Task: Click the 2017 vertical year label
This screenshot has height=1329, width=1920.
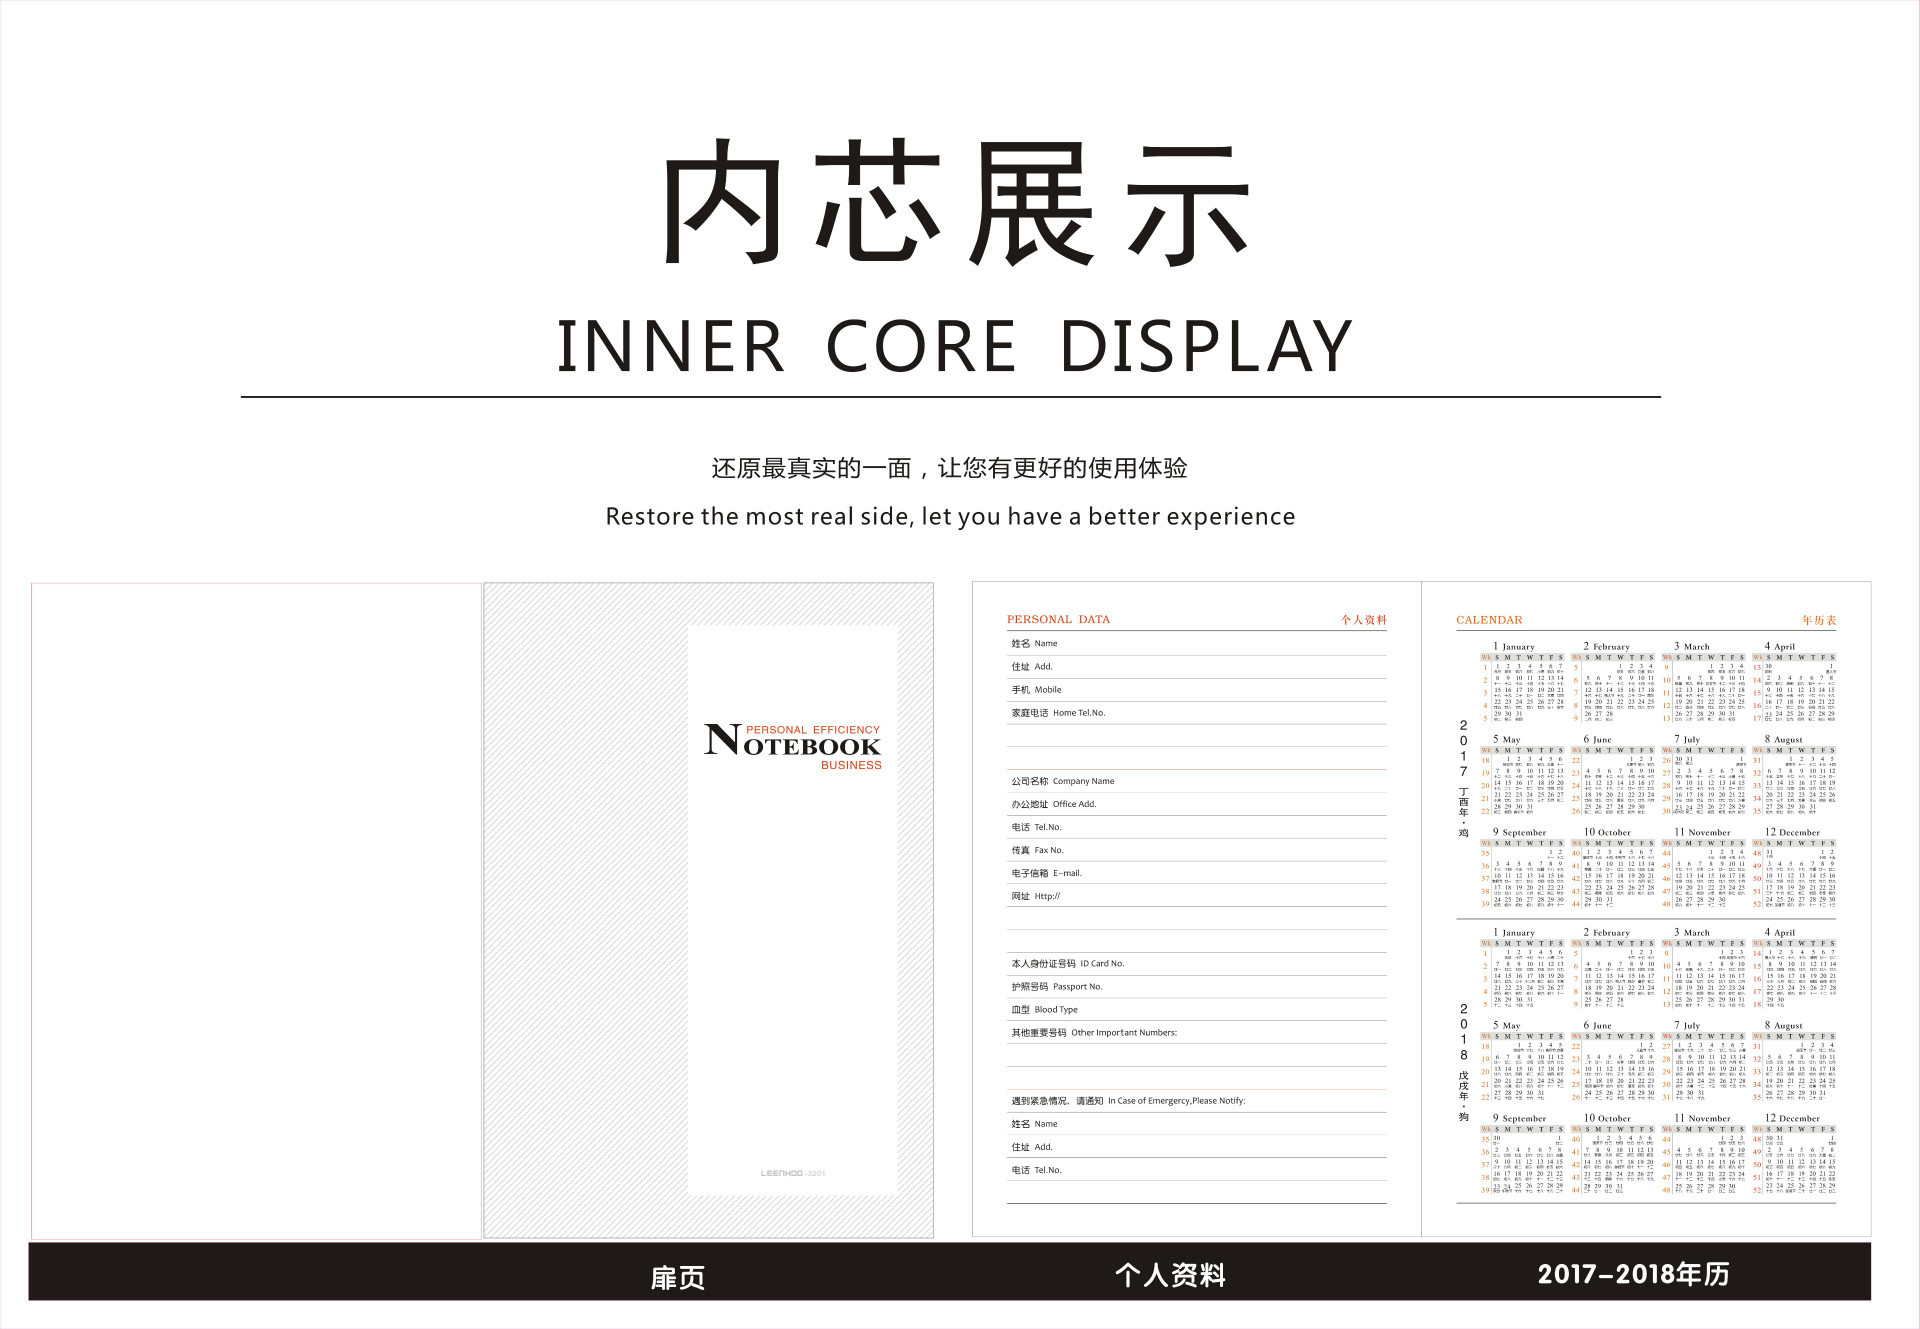Action: coord(1464,748)
